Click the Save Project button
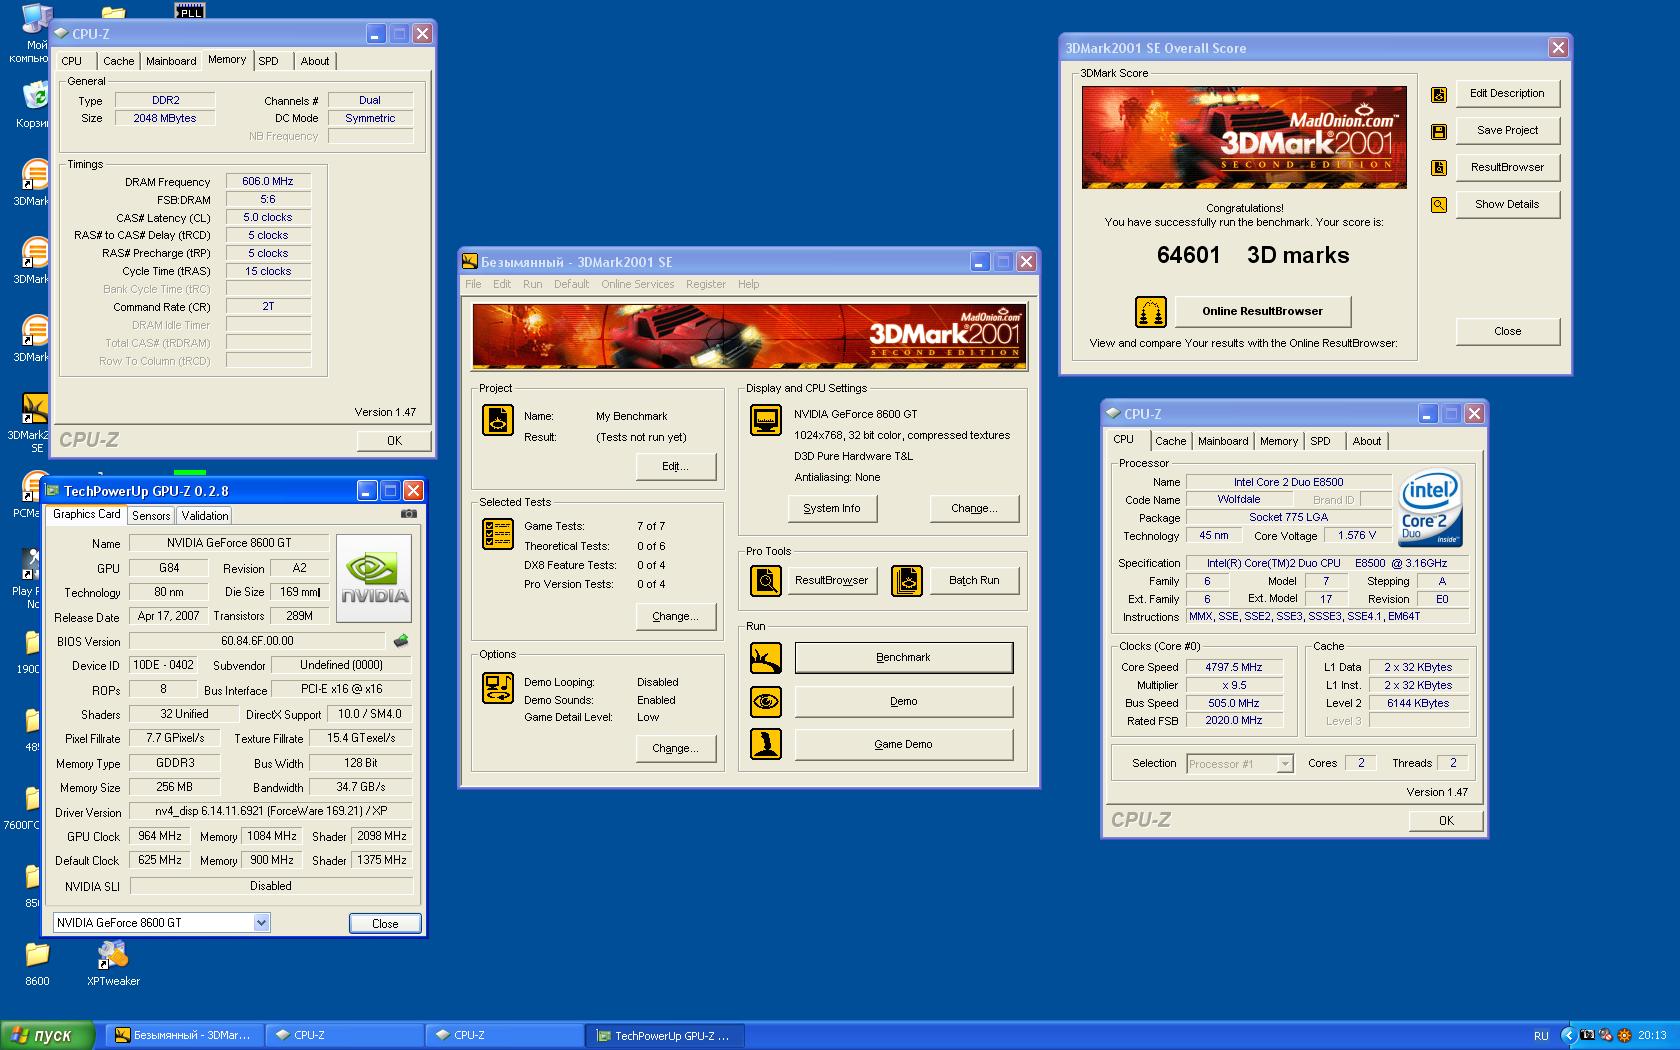Viewport: 1680px width, 1050px height. point(1507,130)
